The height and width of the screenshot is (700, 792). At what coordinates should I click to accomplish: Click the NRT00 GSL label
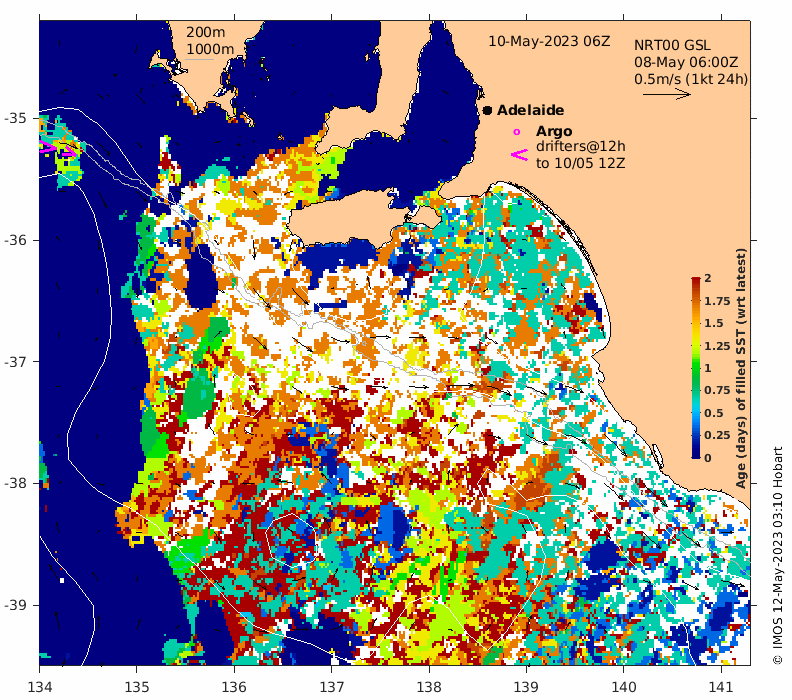672,45
